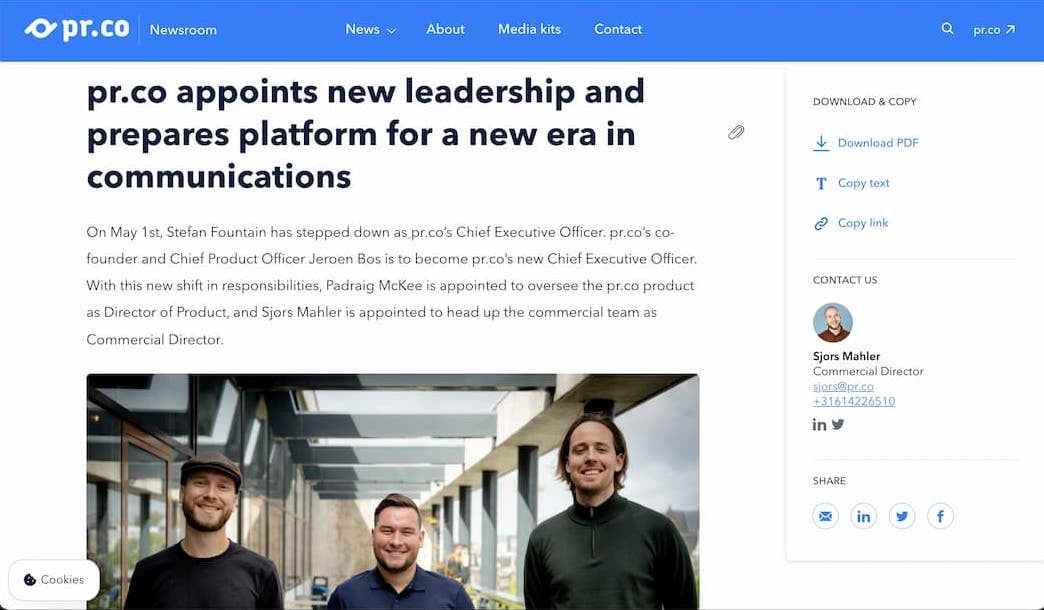Share article on Twitter circle icon
The image size is (1044, 610).
click(x=902, y=516)
